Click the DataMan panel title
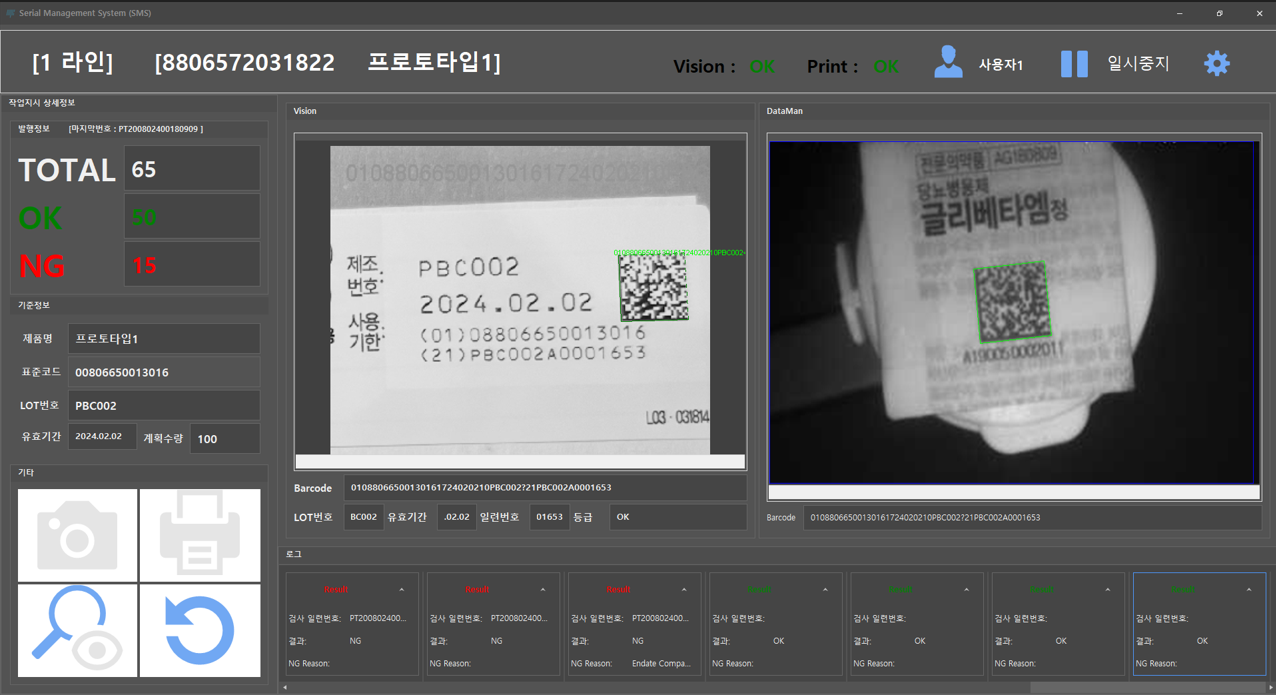 784,111
